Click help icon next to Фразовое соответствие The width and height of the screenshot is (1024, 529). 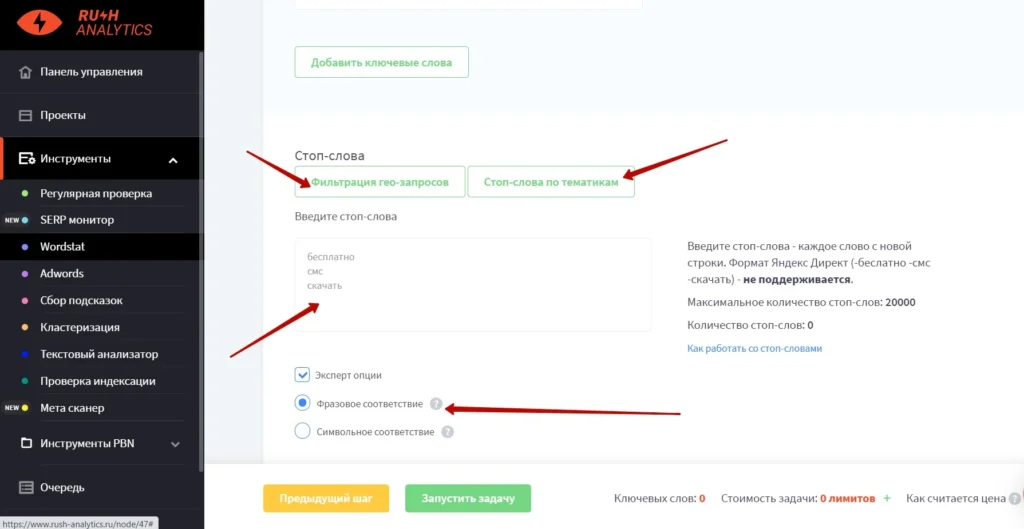click(436, 404)
